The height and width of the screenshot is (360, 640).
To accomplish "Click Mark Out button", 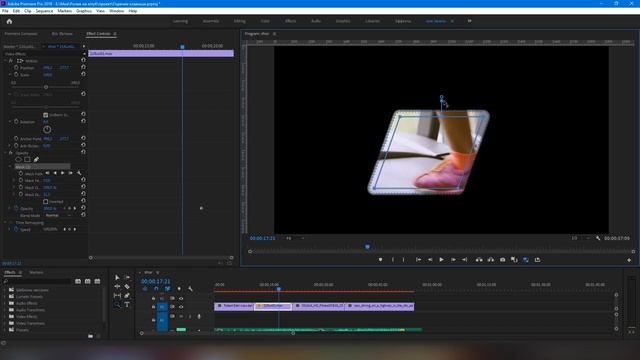I will pyautogui.click(x=404, y=260).
